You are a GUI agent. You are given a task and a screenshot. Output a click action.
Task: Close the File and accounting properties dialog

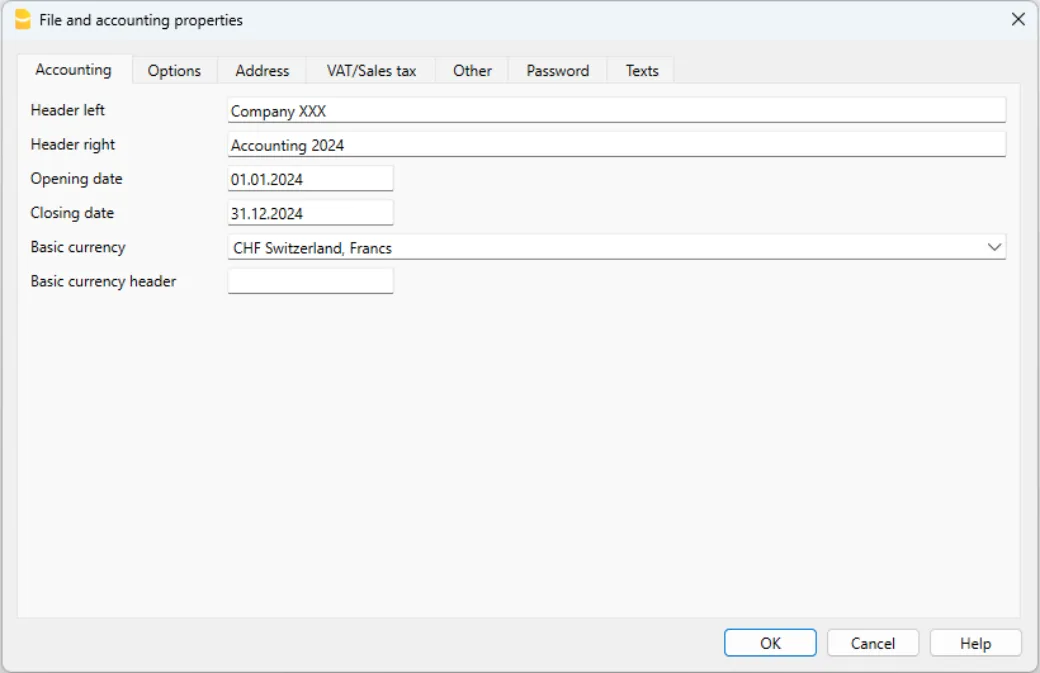(x=1018, y=20)
